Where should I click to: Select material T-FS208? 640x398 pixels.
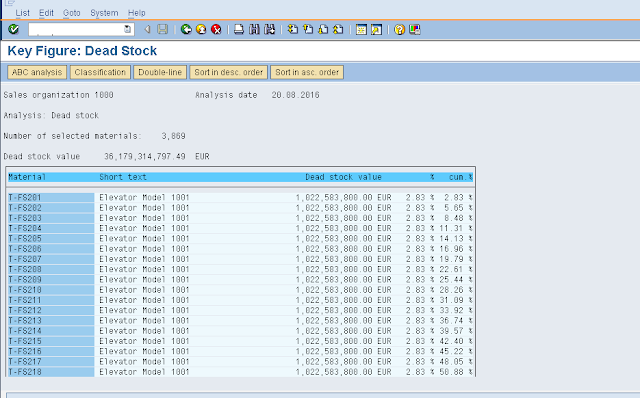tap(51, 269)
